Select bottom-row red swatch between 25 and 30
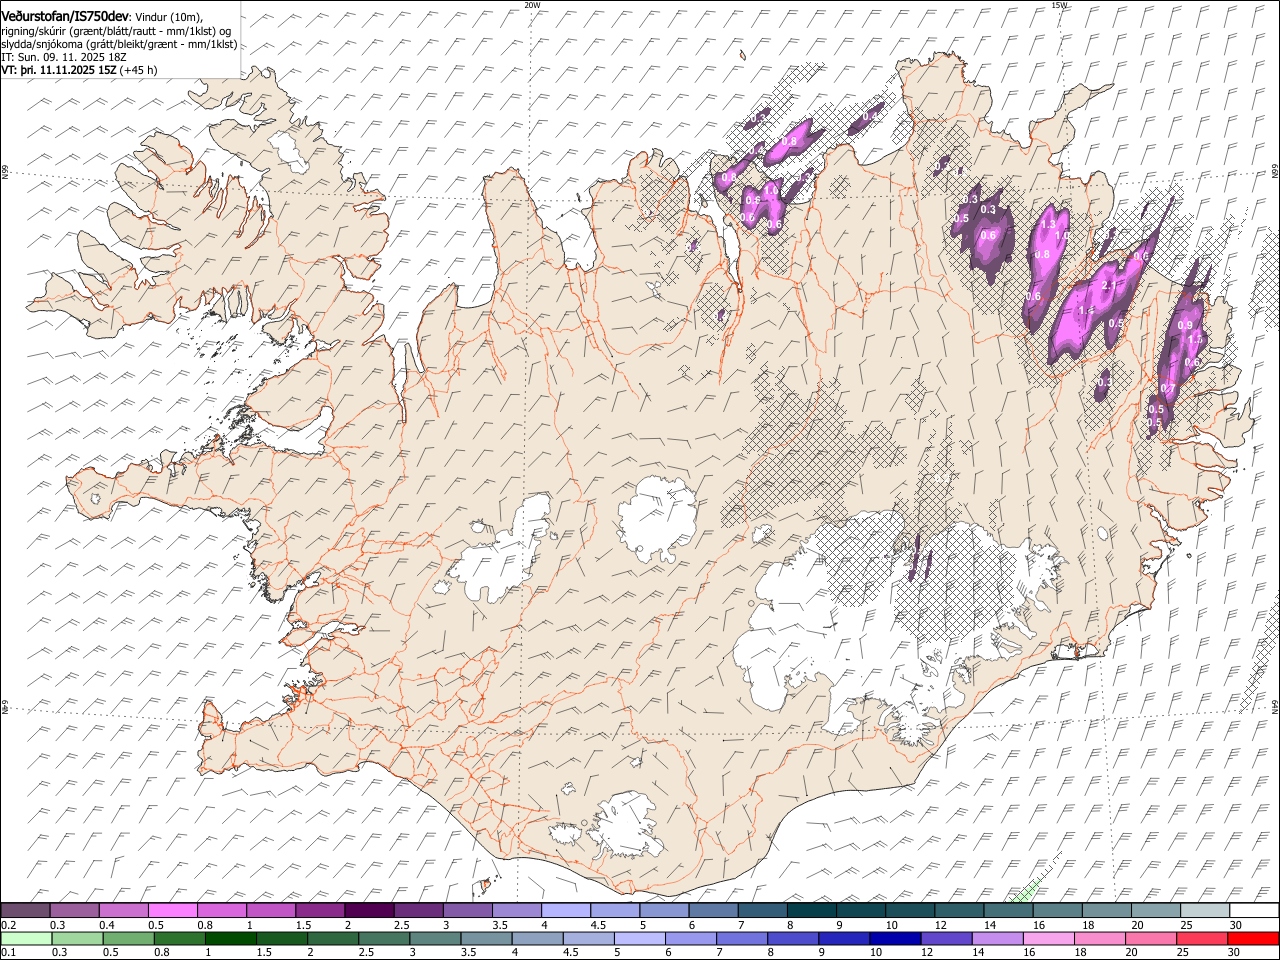The width and height of the screenshot is (1280, 960). pyautogui.click(x=1200, y=938)
